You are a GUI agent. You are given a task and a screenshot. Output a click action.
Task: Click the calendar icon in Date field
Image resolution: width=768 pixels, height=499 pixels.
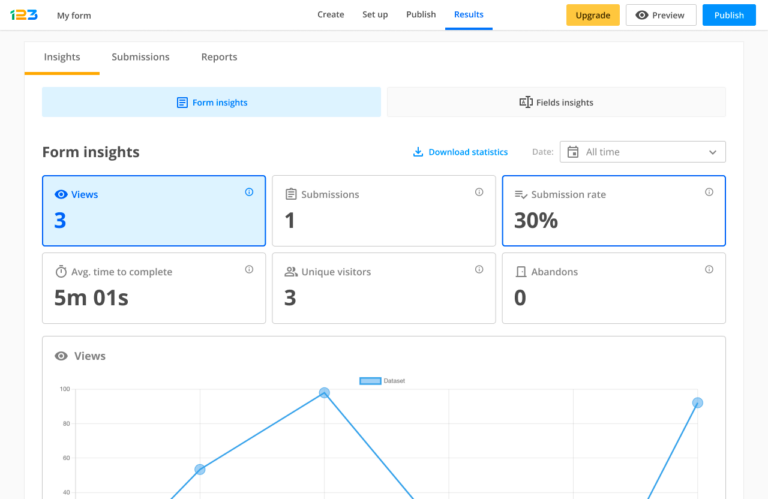click(573, 152)
